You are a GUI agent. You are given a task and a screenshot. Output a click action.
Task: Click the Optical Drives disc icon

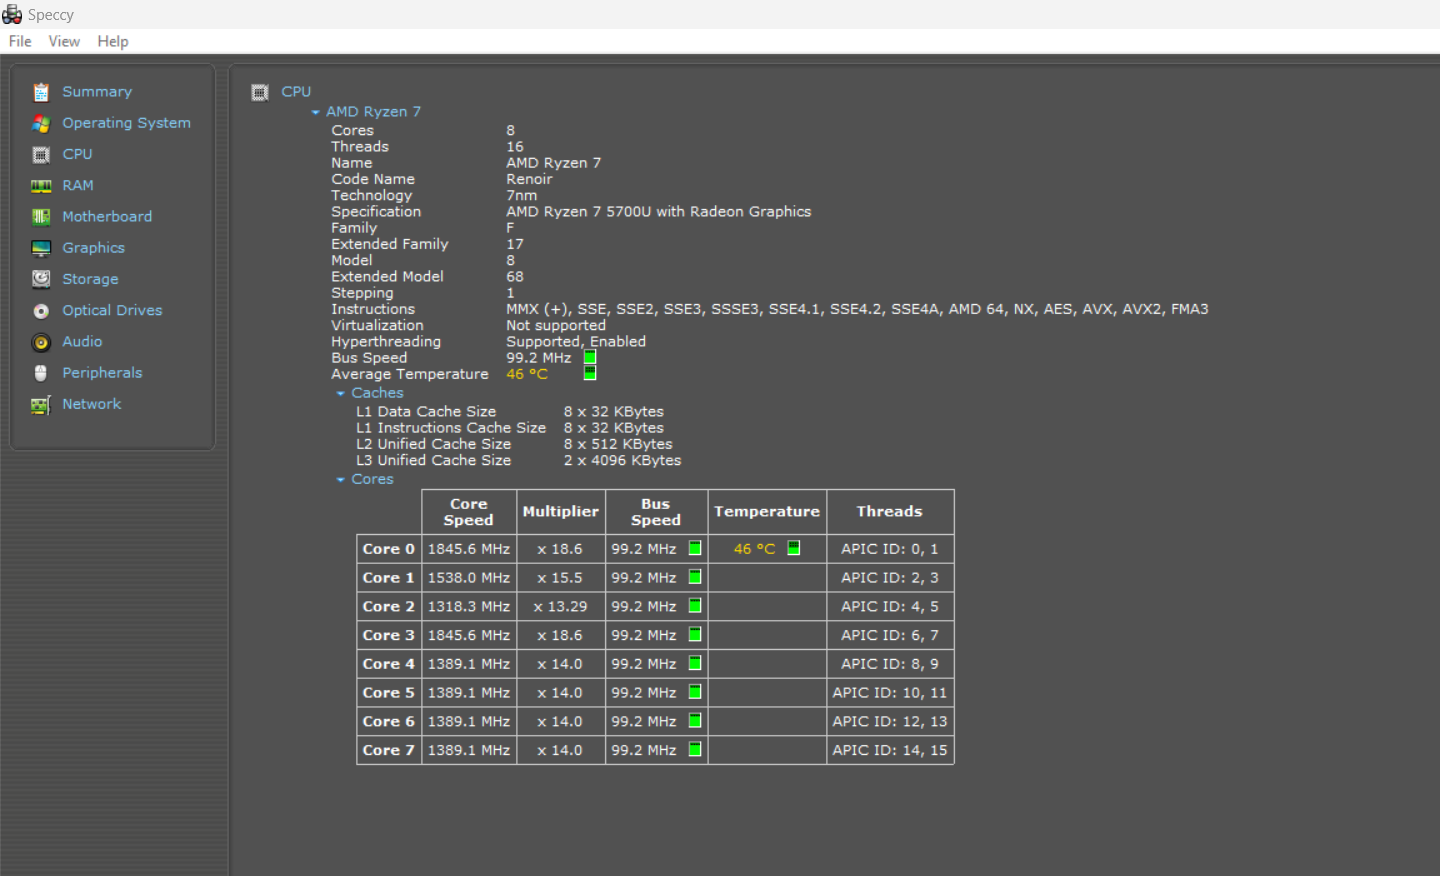point(41,311)
